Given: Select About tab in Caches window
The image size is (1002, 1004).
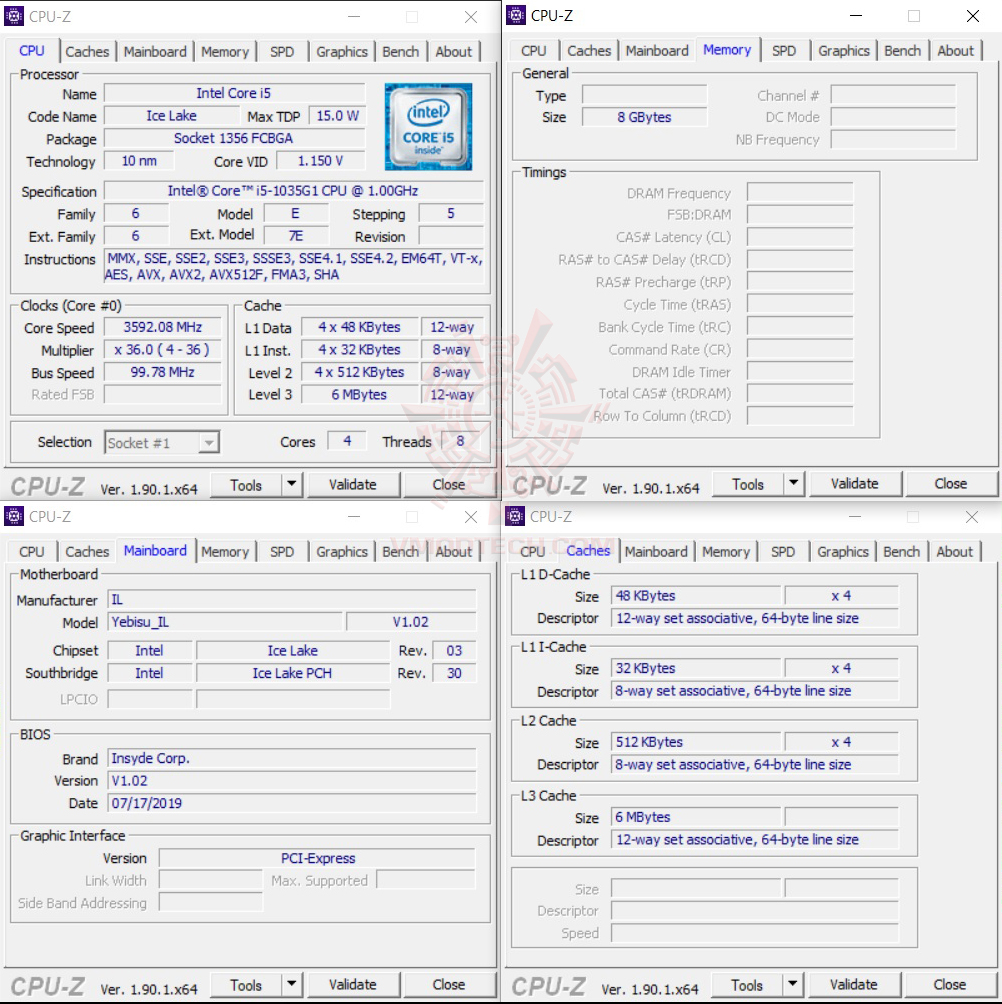Looking at the screenshot, I should 954,551.
